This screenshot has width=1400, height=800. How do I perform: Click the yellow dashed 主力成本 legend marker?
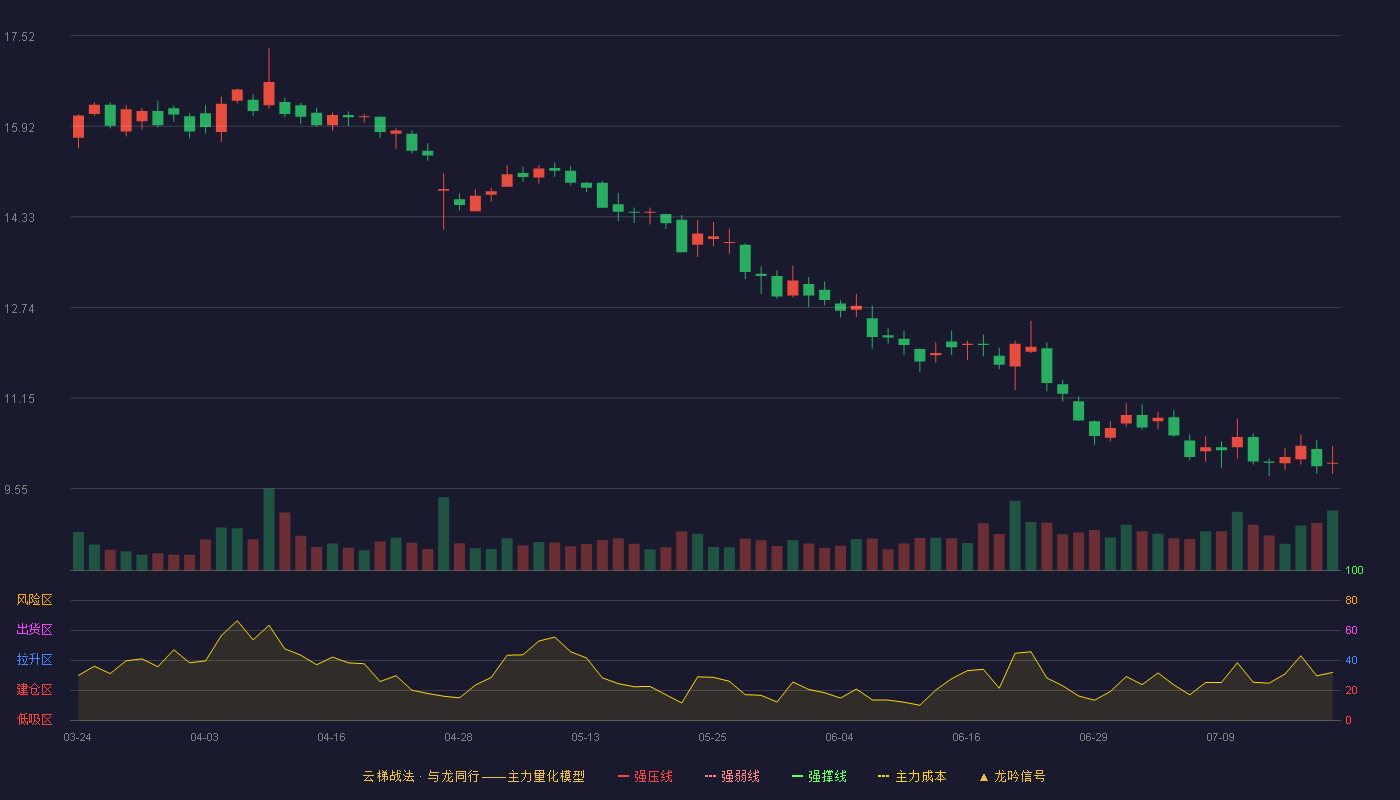click(884, 776)
